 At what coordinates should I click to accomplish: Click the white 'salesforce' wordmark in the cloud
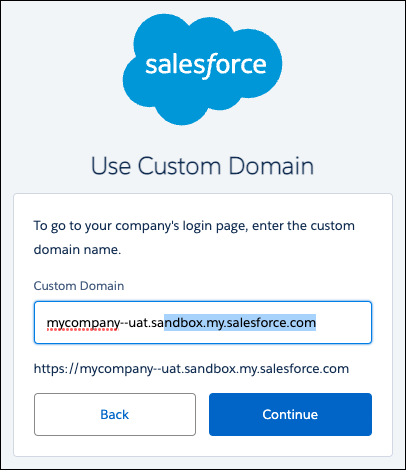[206, 65]
